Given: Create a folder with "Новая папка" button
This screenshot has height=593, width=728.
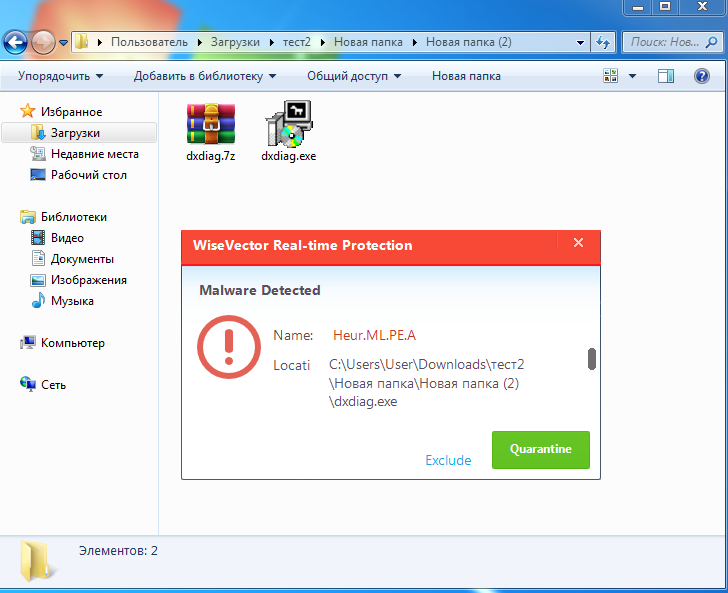Looking at the screenshot, I should 466,76.
